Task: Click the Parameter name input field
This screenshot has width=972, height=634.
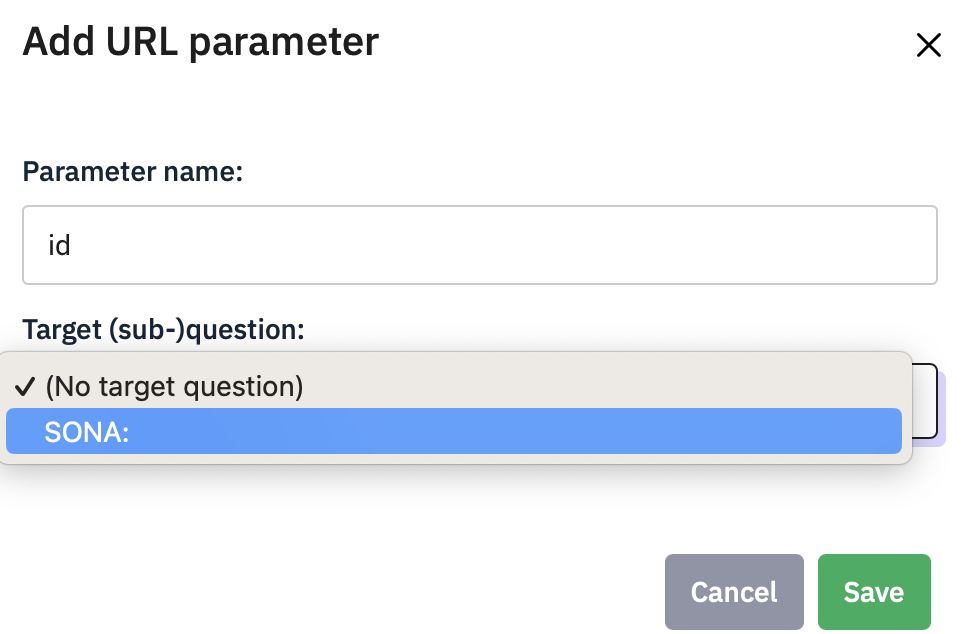Action: 480,245
